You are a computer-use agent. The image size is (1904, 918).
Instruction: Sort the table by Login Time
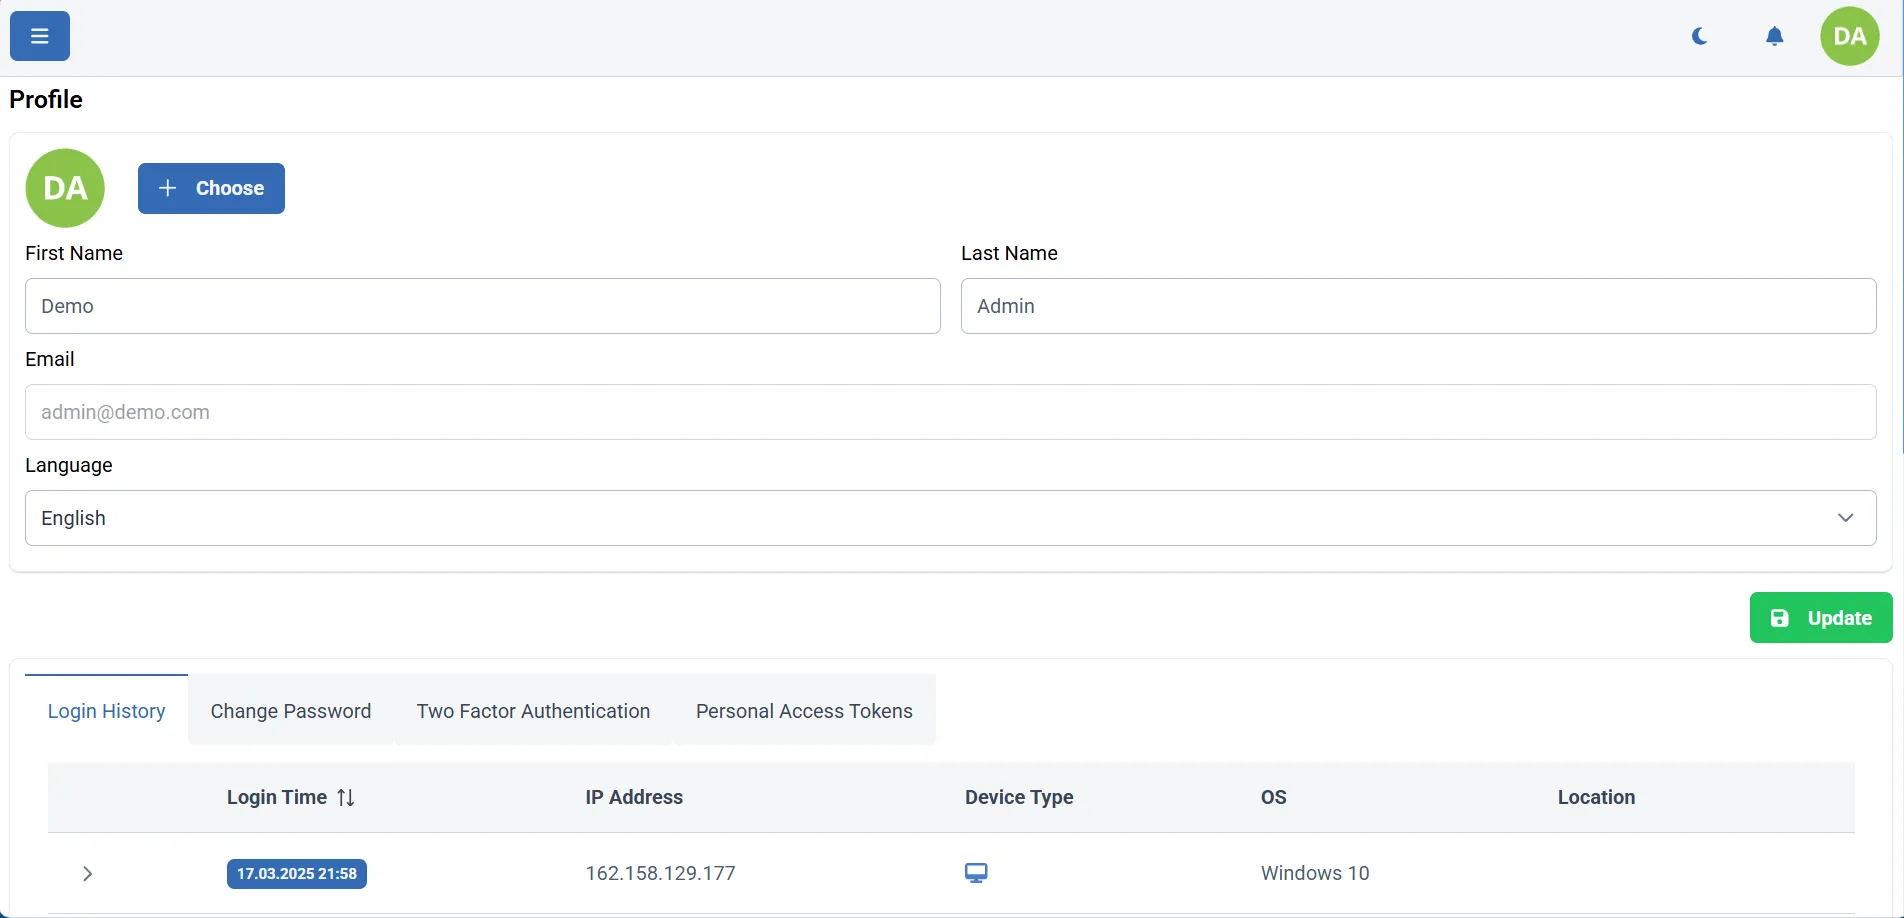click(345, 797)
